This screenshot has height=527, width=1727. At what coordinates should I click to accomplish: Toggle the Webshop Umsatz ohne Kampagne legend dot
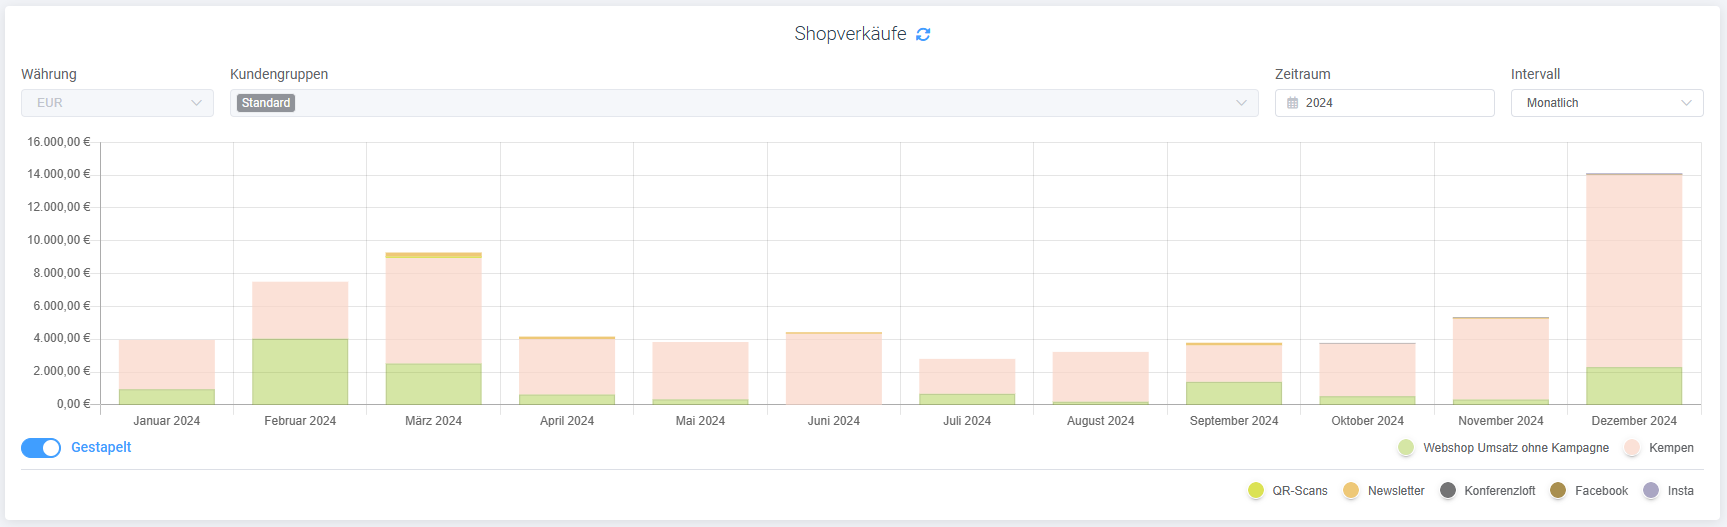1406,448
